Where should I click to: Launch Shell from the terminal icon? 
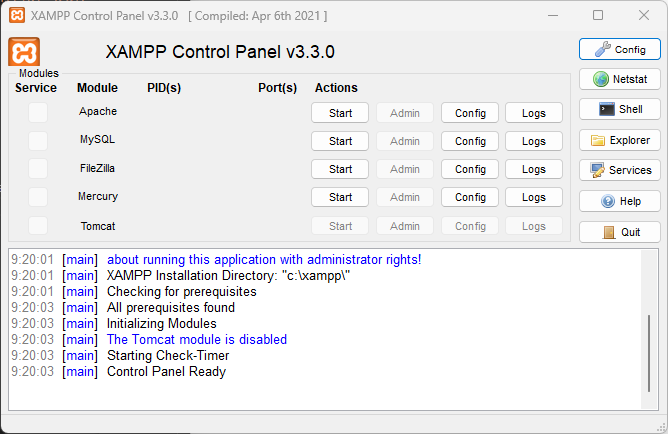click(x=604, y=109)
